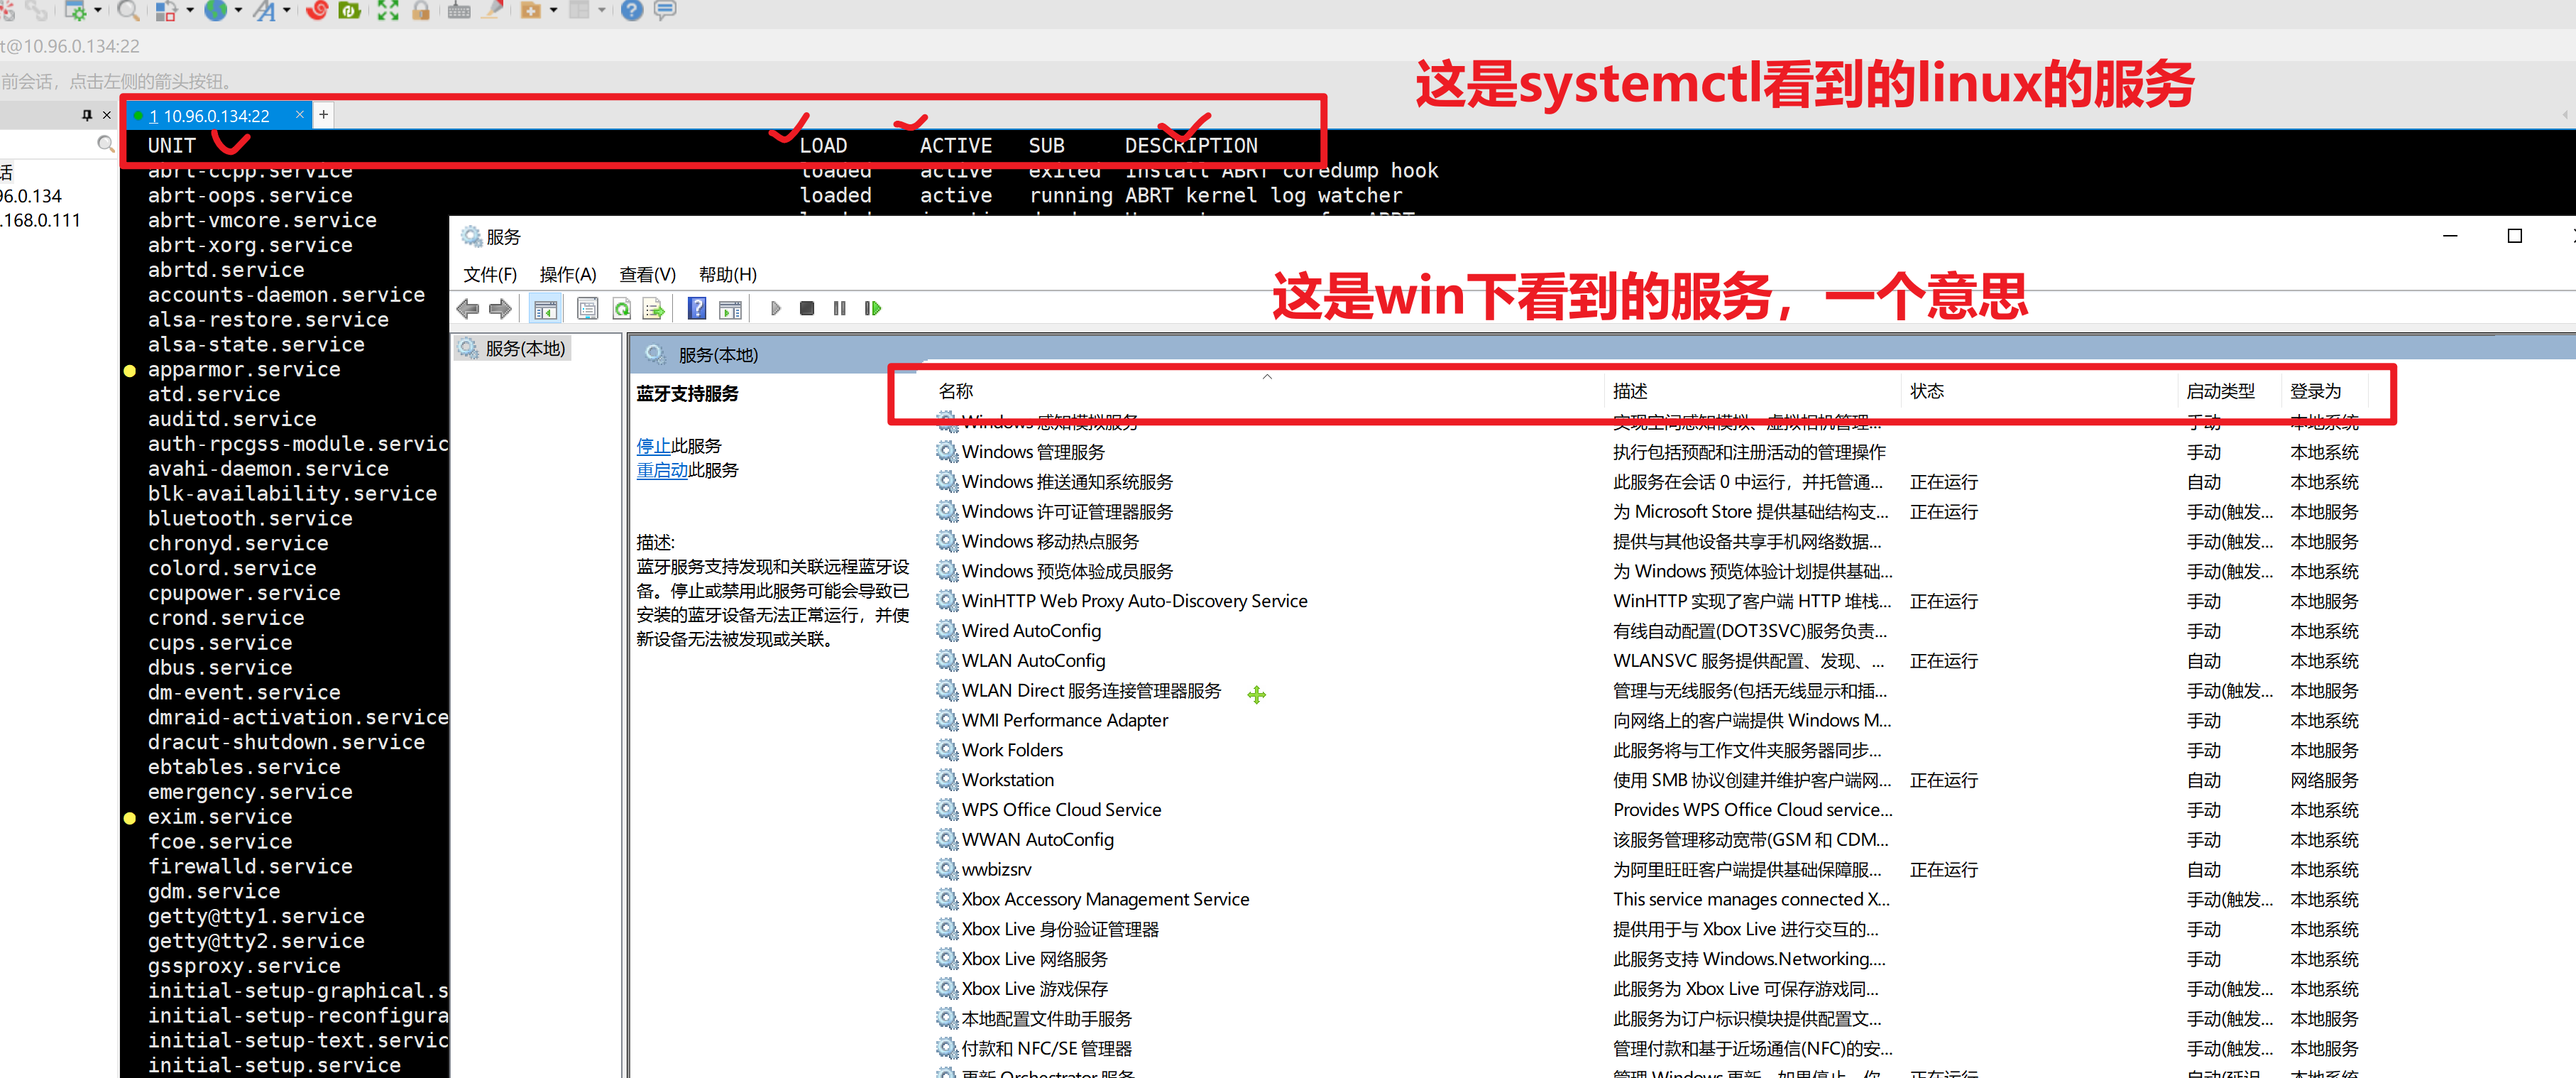The image size is (2576, 1078).
Task: Click the stop service square button
Action: pyautogui.click(x=807, y=309)
